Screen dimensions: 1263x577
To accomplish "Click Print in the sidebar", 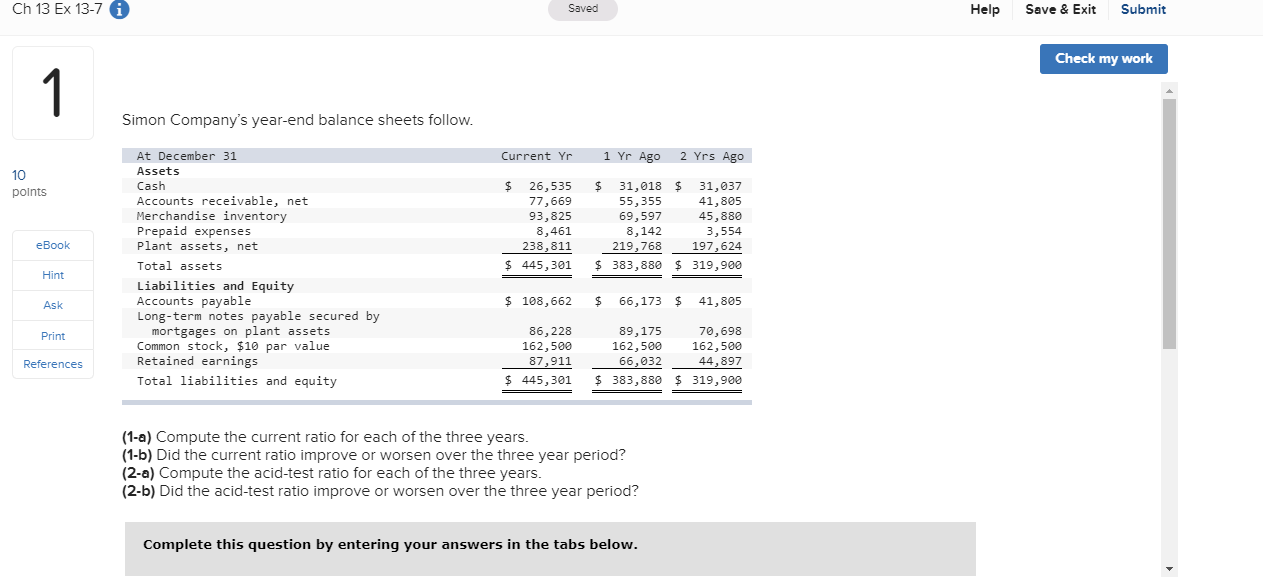I will [53, 336].
